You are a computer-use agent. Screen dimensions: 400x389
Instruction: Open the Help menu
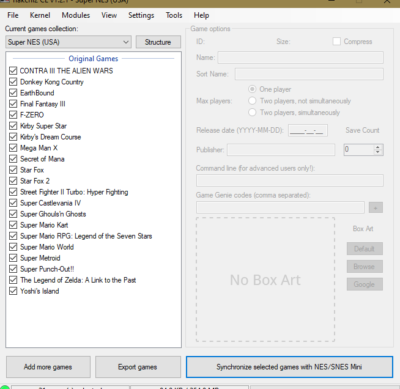pos(201,15)
